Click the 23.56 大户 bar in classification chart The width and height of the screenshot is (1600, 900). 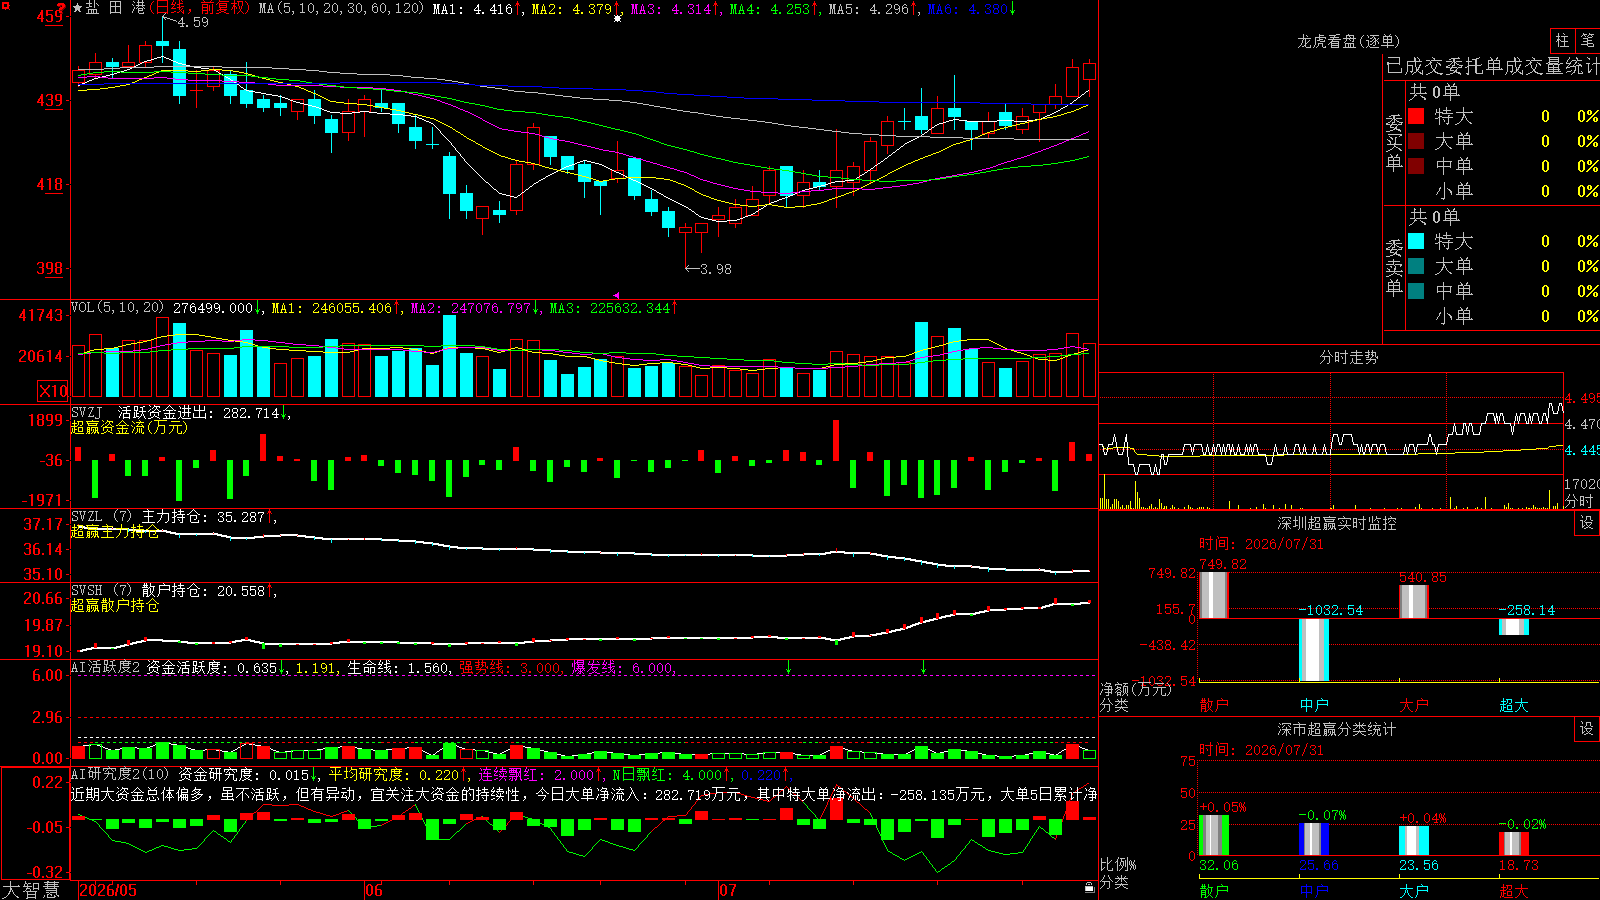click(x=1413, y=840)
